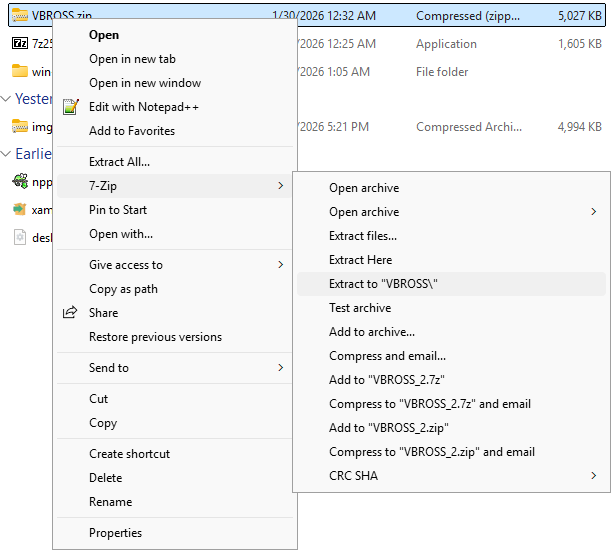Click the npp installer file icon
Image resolution: width=615 pixels, height=555 pixels.
[19, 182]
